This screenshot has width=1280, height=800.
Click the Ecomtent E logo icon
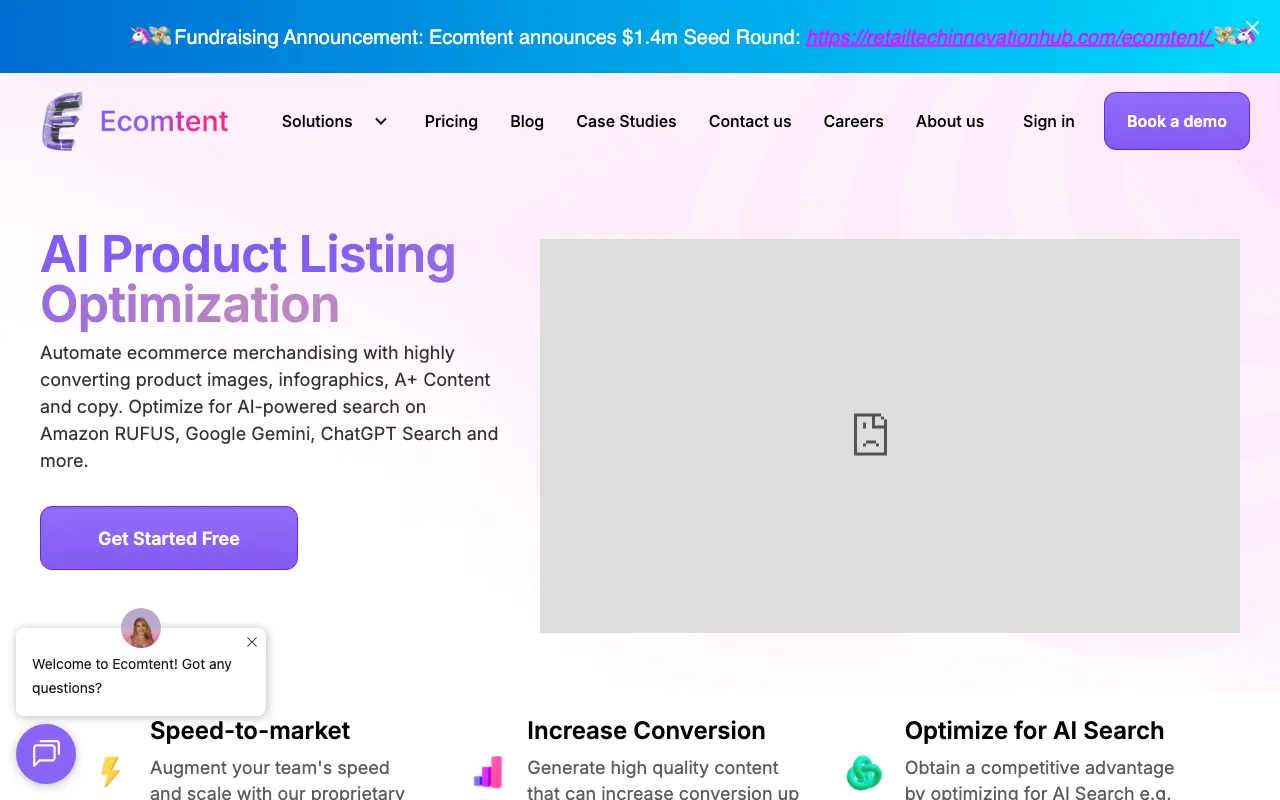click(61, 121)
